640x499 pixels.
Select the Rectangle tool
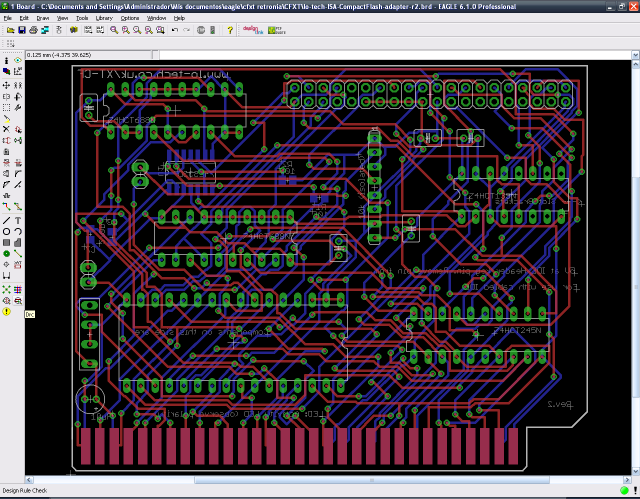(x=6, y=243)
